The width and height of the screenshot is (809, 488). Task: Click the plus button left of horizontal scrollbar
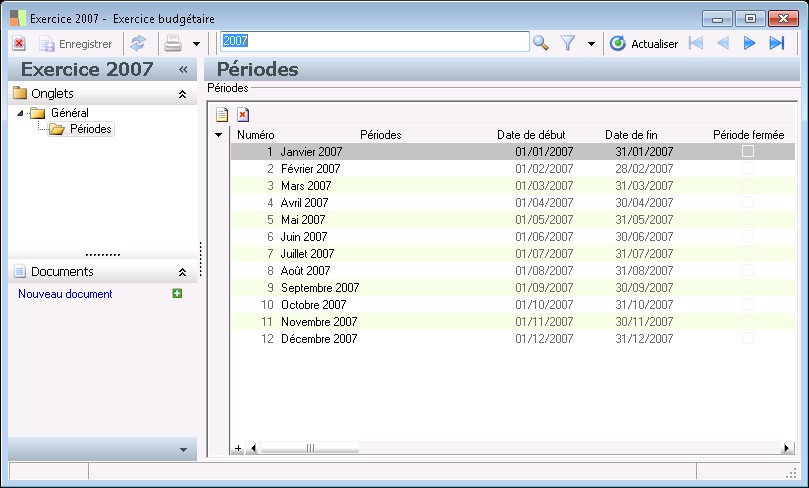(238, 448)
